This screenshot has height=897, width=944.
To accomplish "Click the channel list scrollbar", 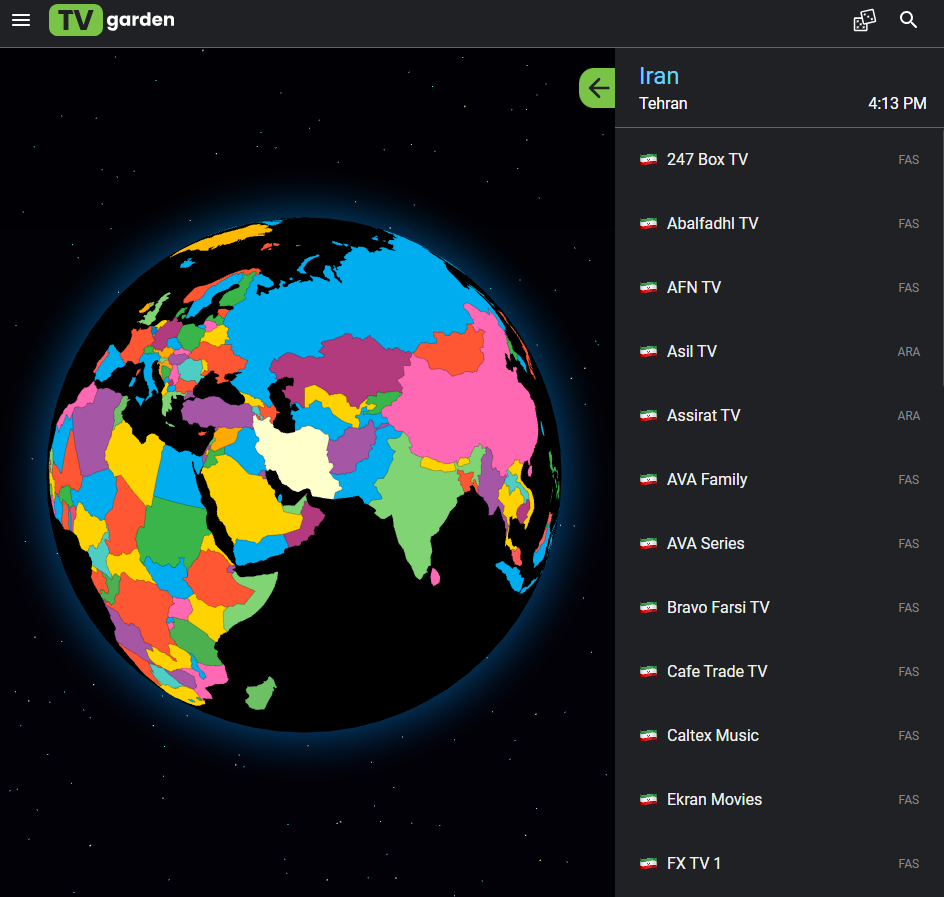I will pos(942,256).
